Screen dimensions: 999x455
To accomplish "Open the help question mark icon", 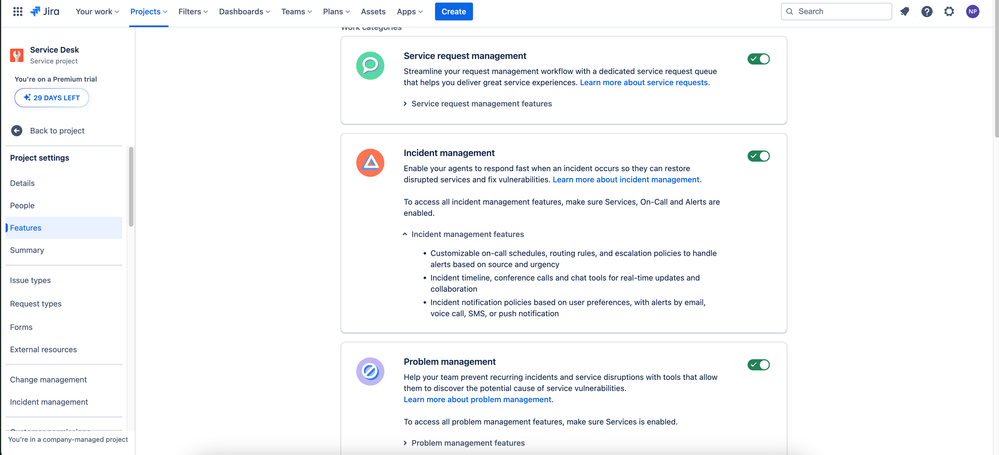I will point(927,11).
